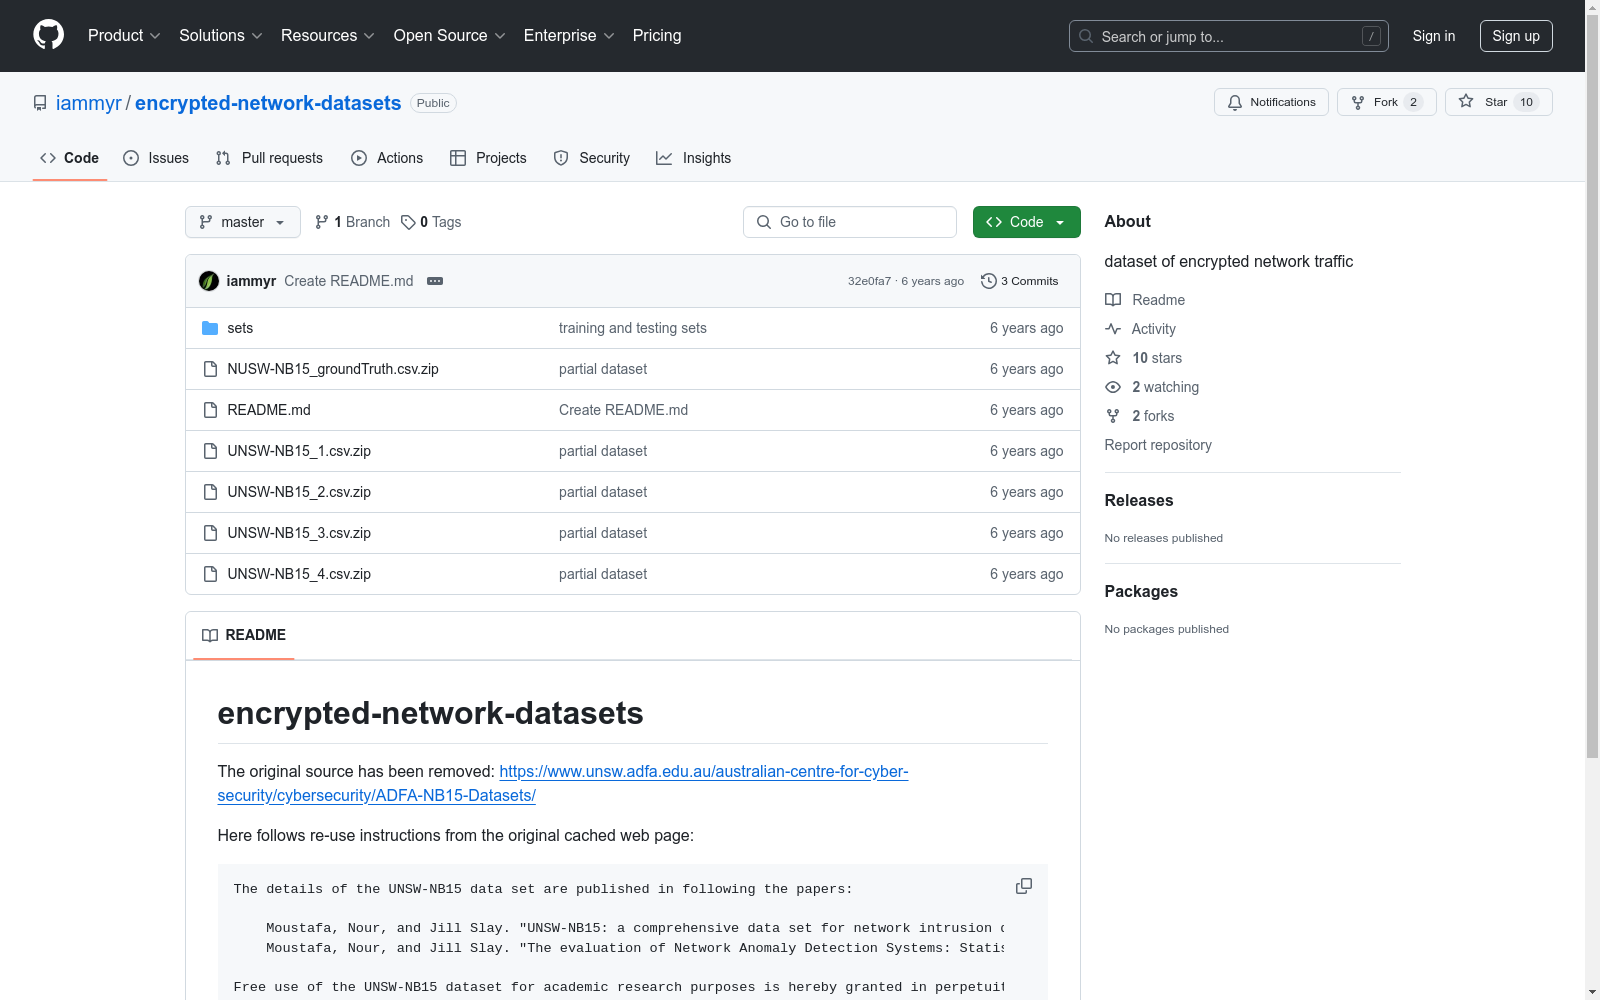Click Sign in
Image resolution: width=1600 pixels, height=1000 pixels.
pyautogui.click(x=1433, y=36)
